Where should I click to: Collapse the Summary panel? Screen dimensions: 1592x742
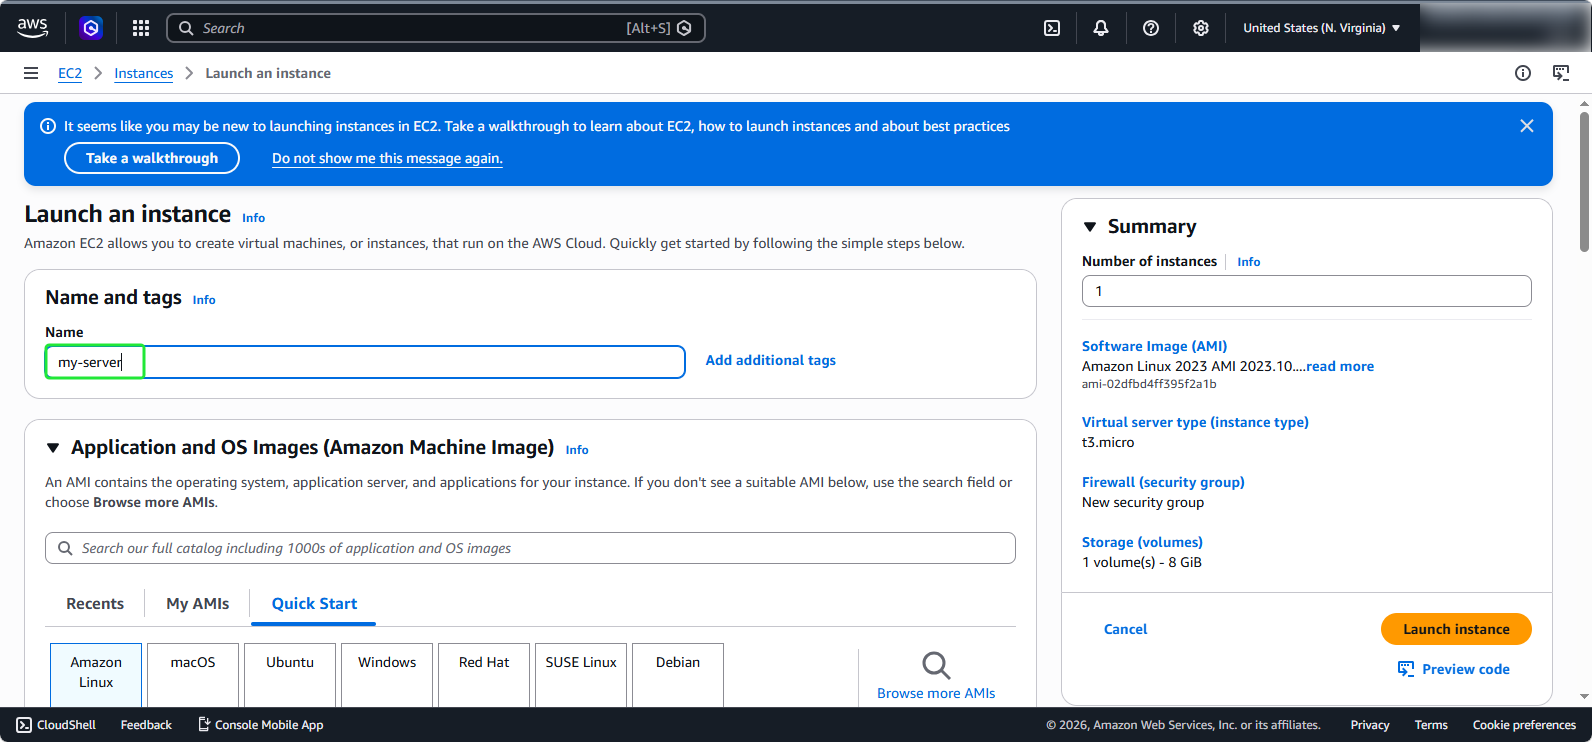point(1090,227)
